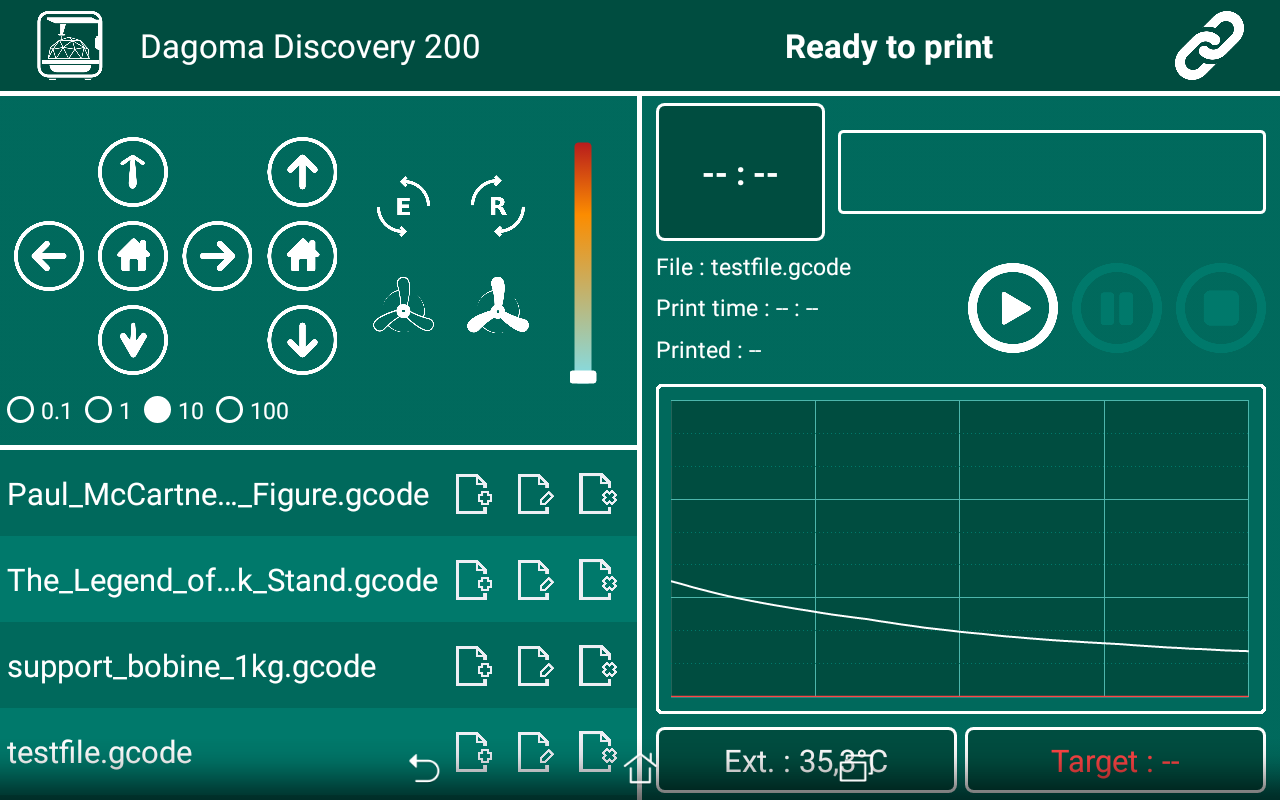Retract filament with the R icon
1280x800 pixels.
click(497, 207)
